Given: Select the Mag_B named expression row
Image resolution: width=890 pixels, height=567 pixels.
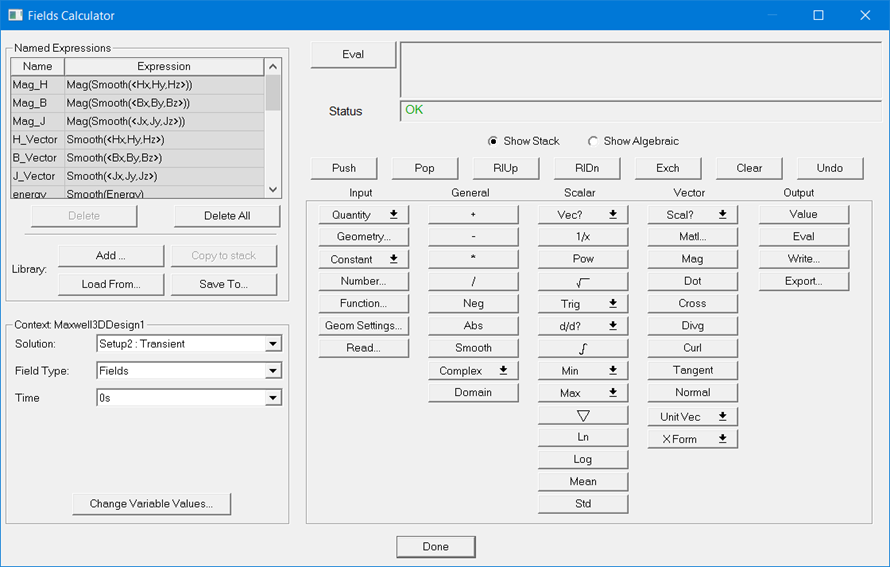Looking at the screenshot, I should [137, 103].
